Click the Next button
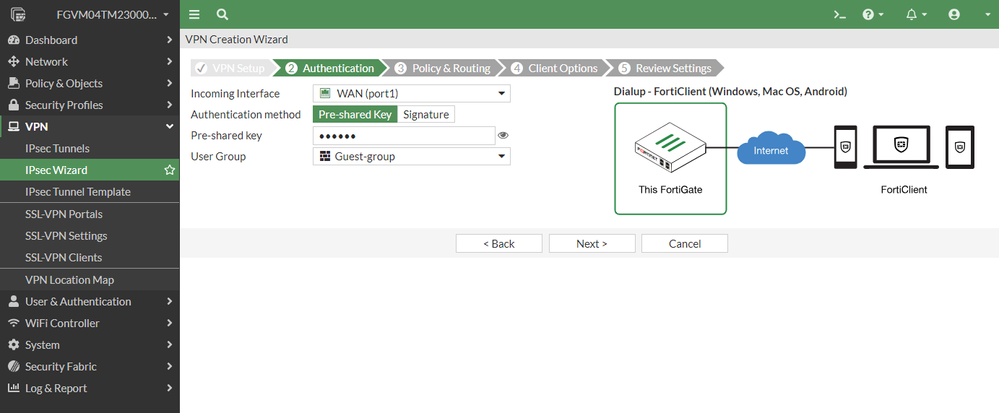Viewport: 999px width, 413px height. (x=592, y=243)
